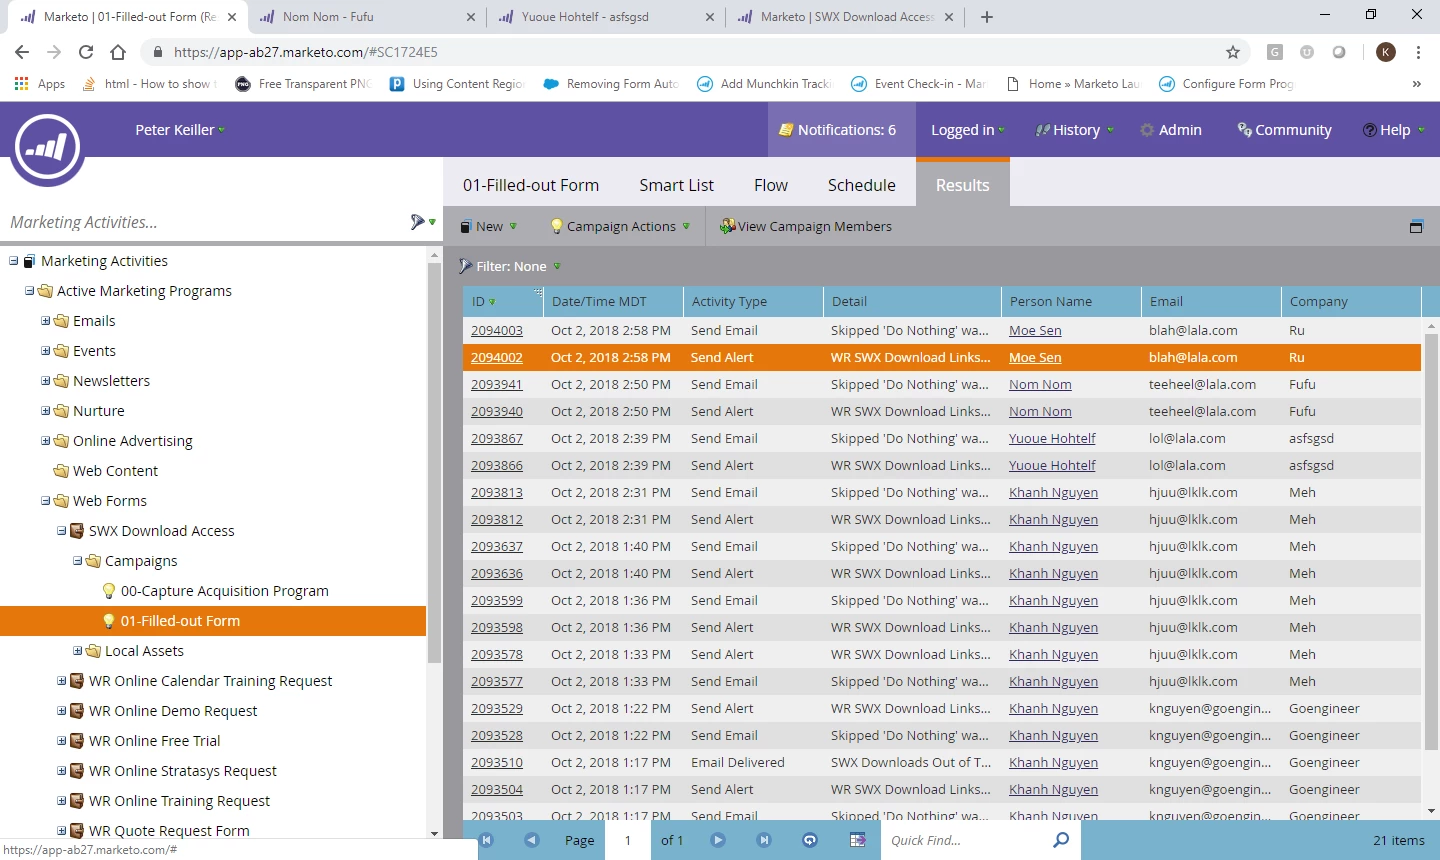Image resolution: width=1440 pixels, height=860 pixels.
Task: Click the tree filter icon
Action: (x=419, y=222)
